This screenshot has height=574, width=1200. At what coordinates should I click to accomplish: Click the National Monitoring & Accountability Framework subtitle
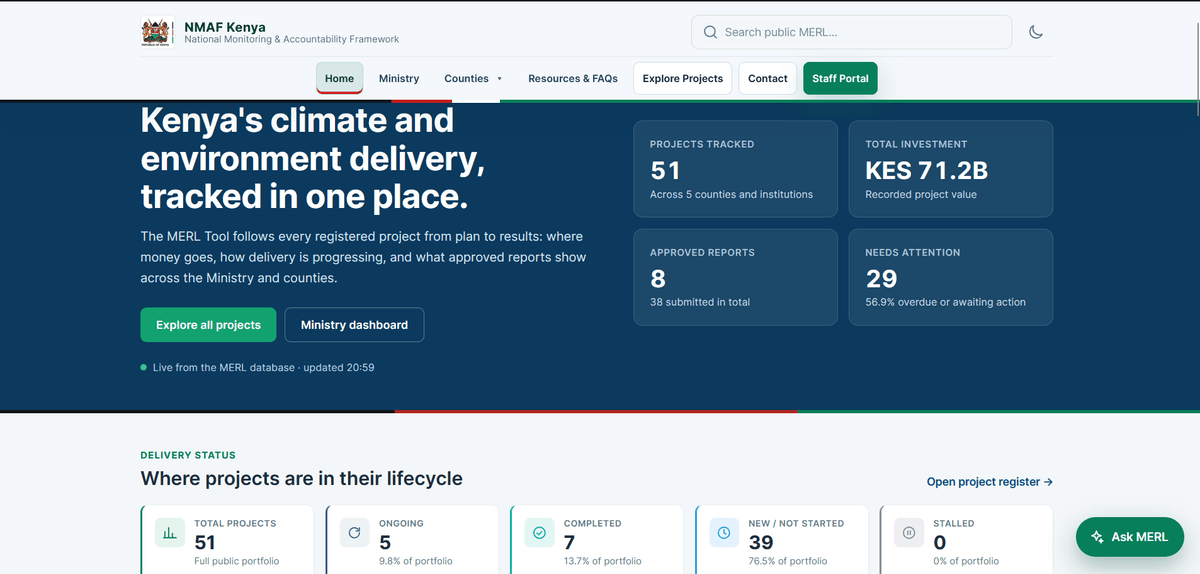292,40
